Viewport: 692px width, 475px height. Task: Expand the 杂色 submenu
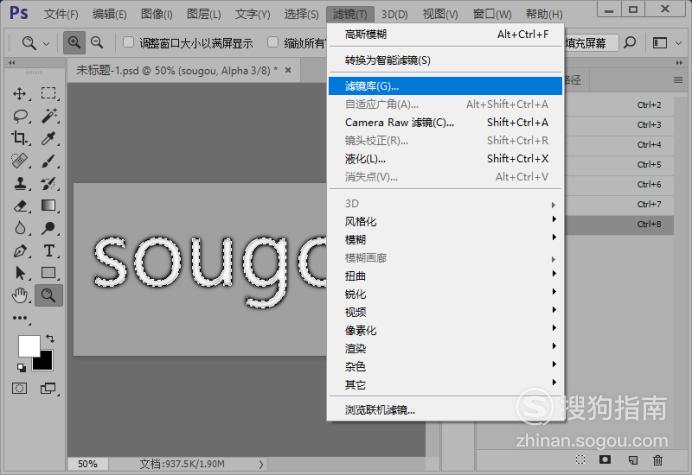tap(446, 366)
